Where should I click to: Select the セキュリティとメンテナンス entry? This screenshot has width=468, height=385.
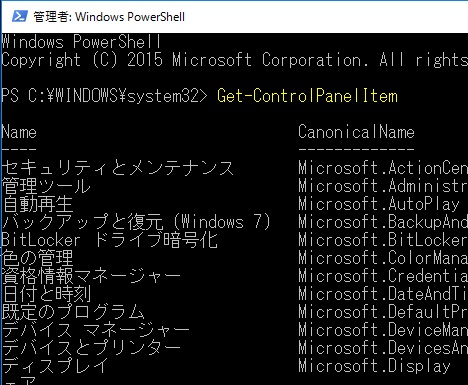tap(118, 168)
